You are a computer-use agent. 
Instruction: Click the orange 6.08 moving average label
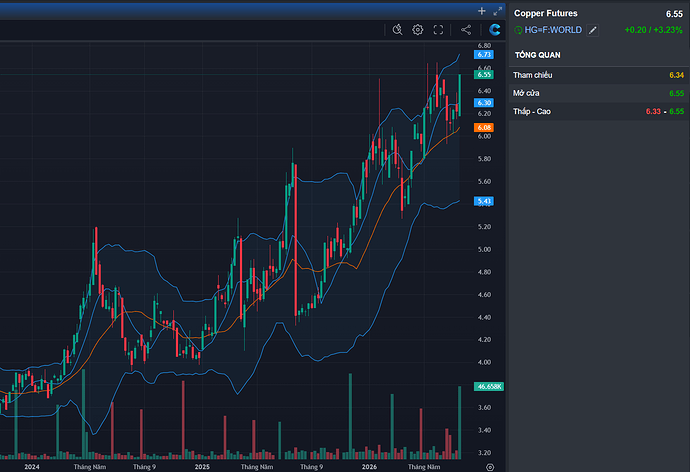tap(484, 128)
